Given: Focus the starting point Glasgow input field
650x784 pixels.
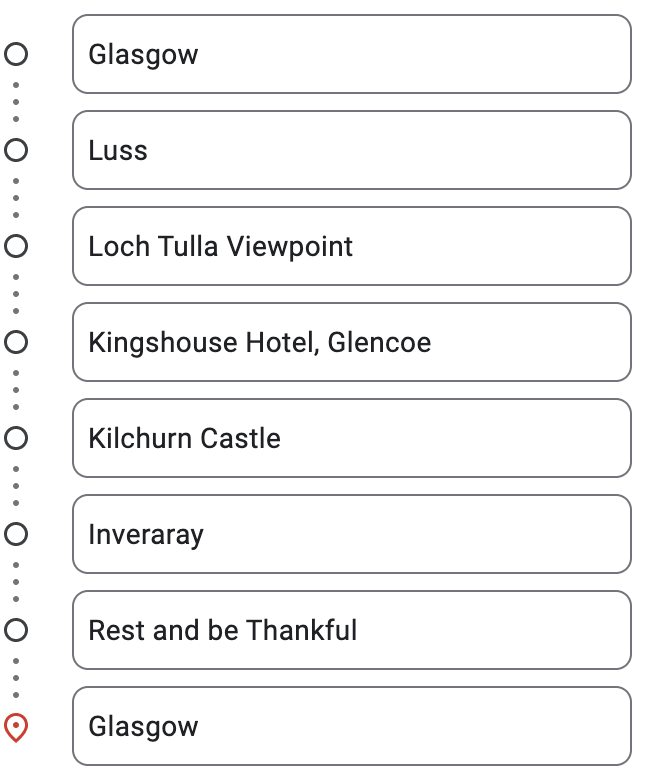Looking at the screenshot, I should coord(352,54).
